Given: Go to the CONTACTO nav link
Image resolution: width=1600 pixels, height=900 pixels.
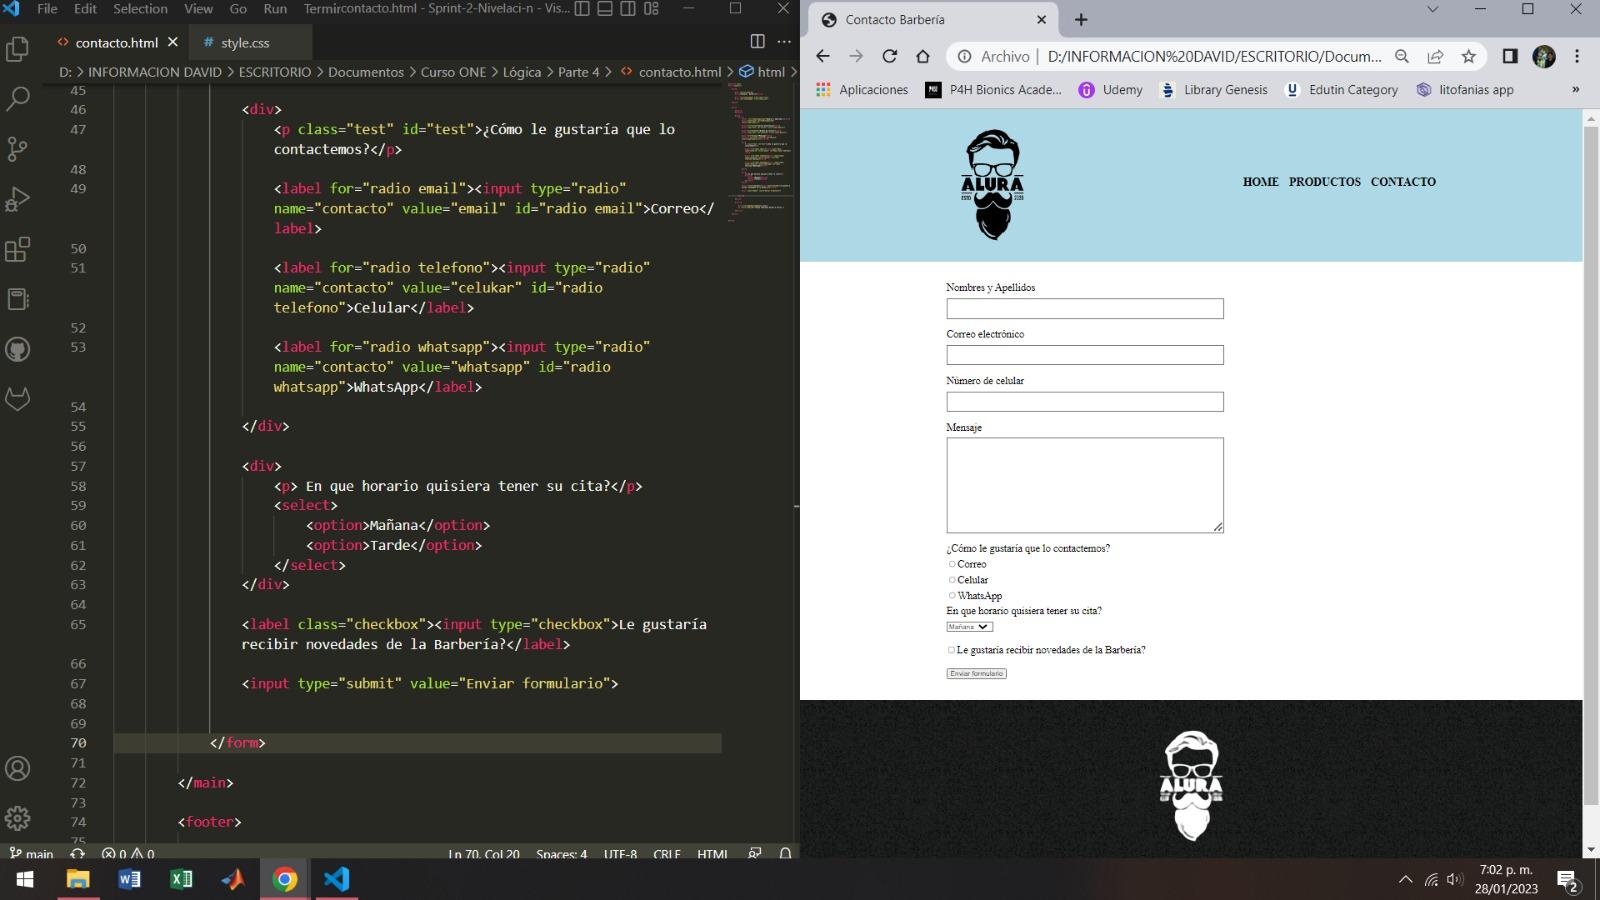Looking at the screenshot, I should 1403,182.
